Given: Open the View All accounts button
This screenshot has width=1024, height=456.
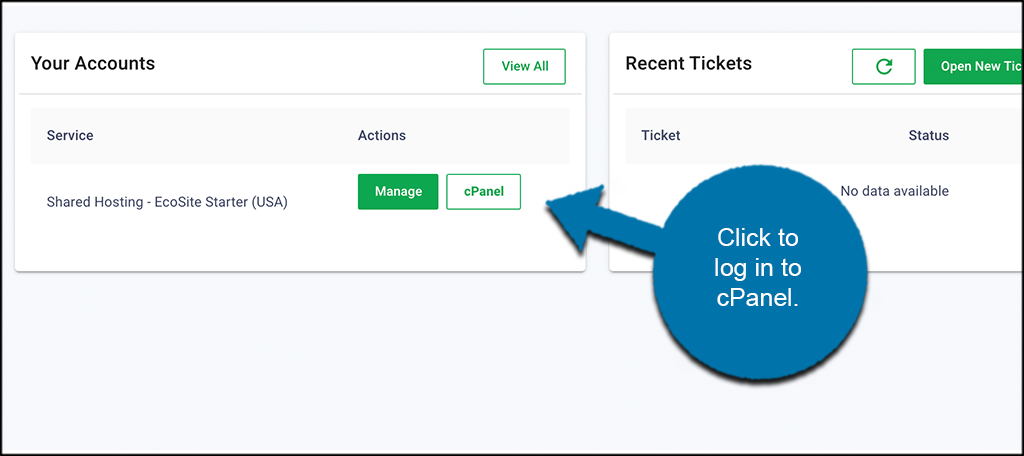Looking at the screenshot, I should [x=524, y=66].
